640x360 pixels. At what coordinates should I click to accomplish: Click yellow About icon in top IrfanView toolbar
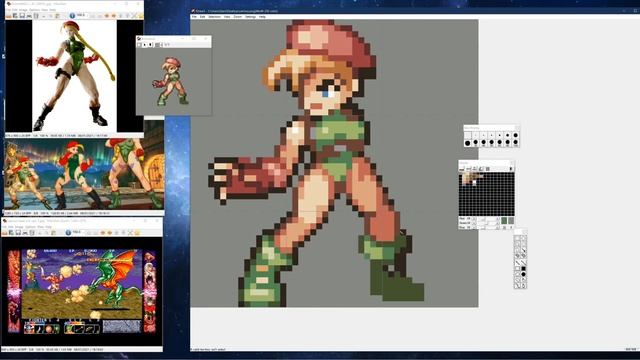tap(142, 16)
